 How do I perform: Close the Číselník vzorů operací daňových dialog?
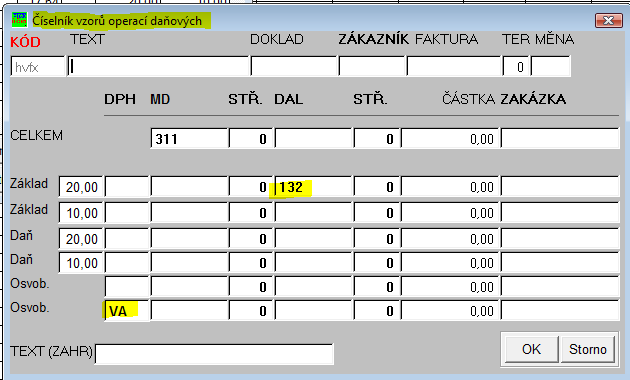click(609, 20)
